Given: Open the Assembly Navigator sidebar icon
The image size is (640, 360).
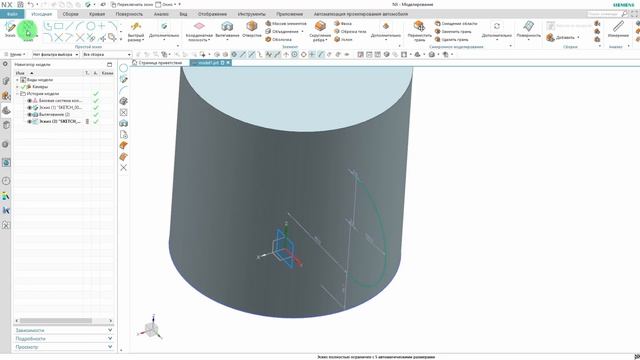Looking at the screenshot, I should click(6, 96).
